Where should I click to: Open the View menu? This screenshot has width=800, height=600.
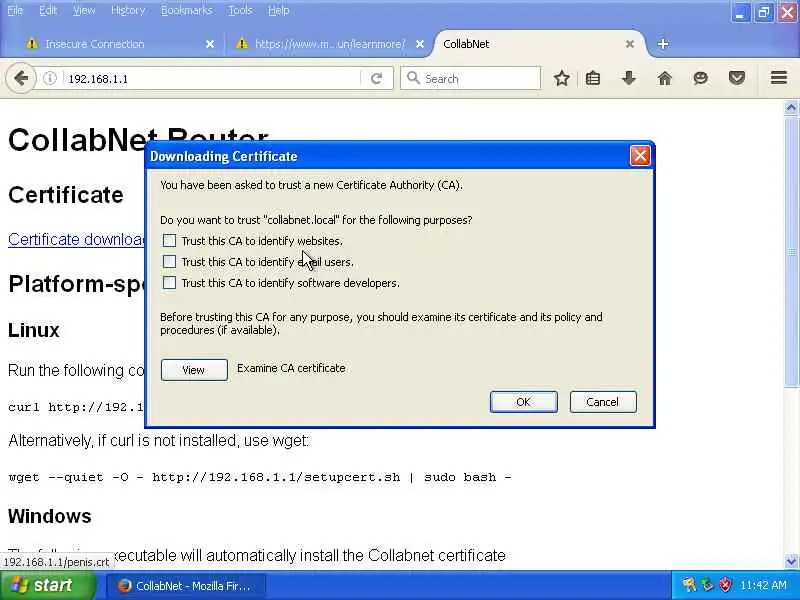(84, 10)
